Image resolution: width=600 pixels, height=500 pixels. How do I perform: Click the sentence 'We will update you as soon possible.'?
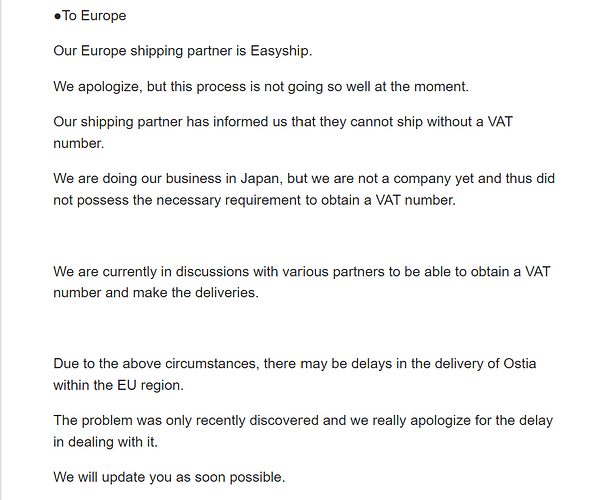pyautogui.click(x=170, y=477)
